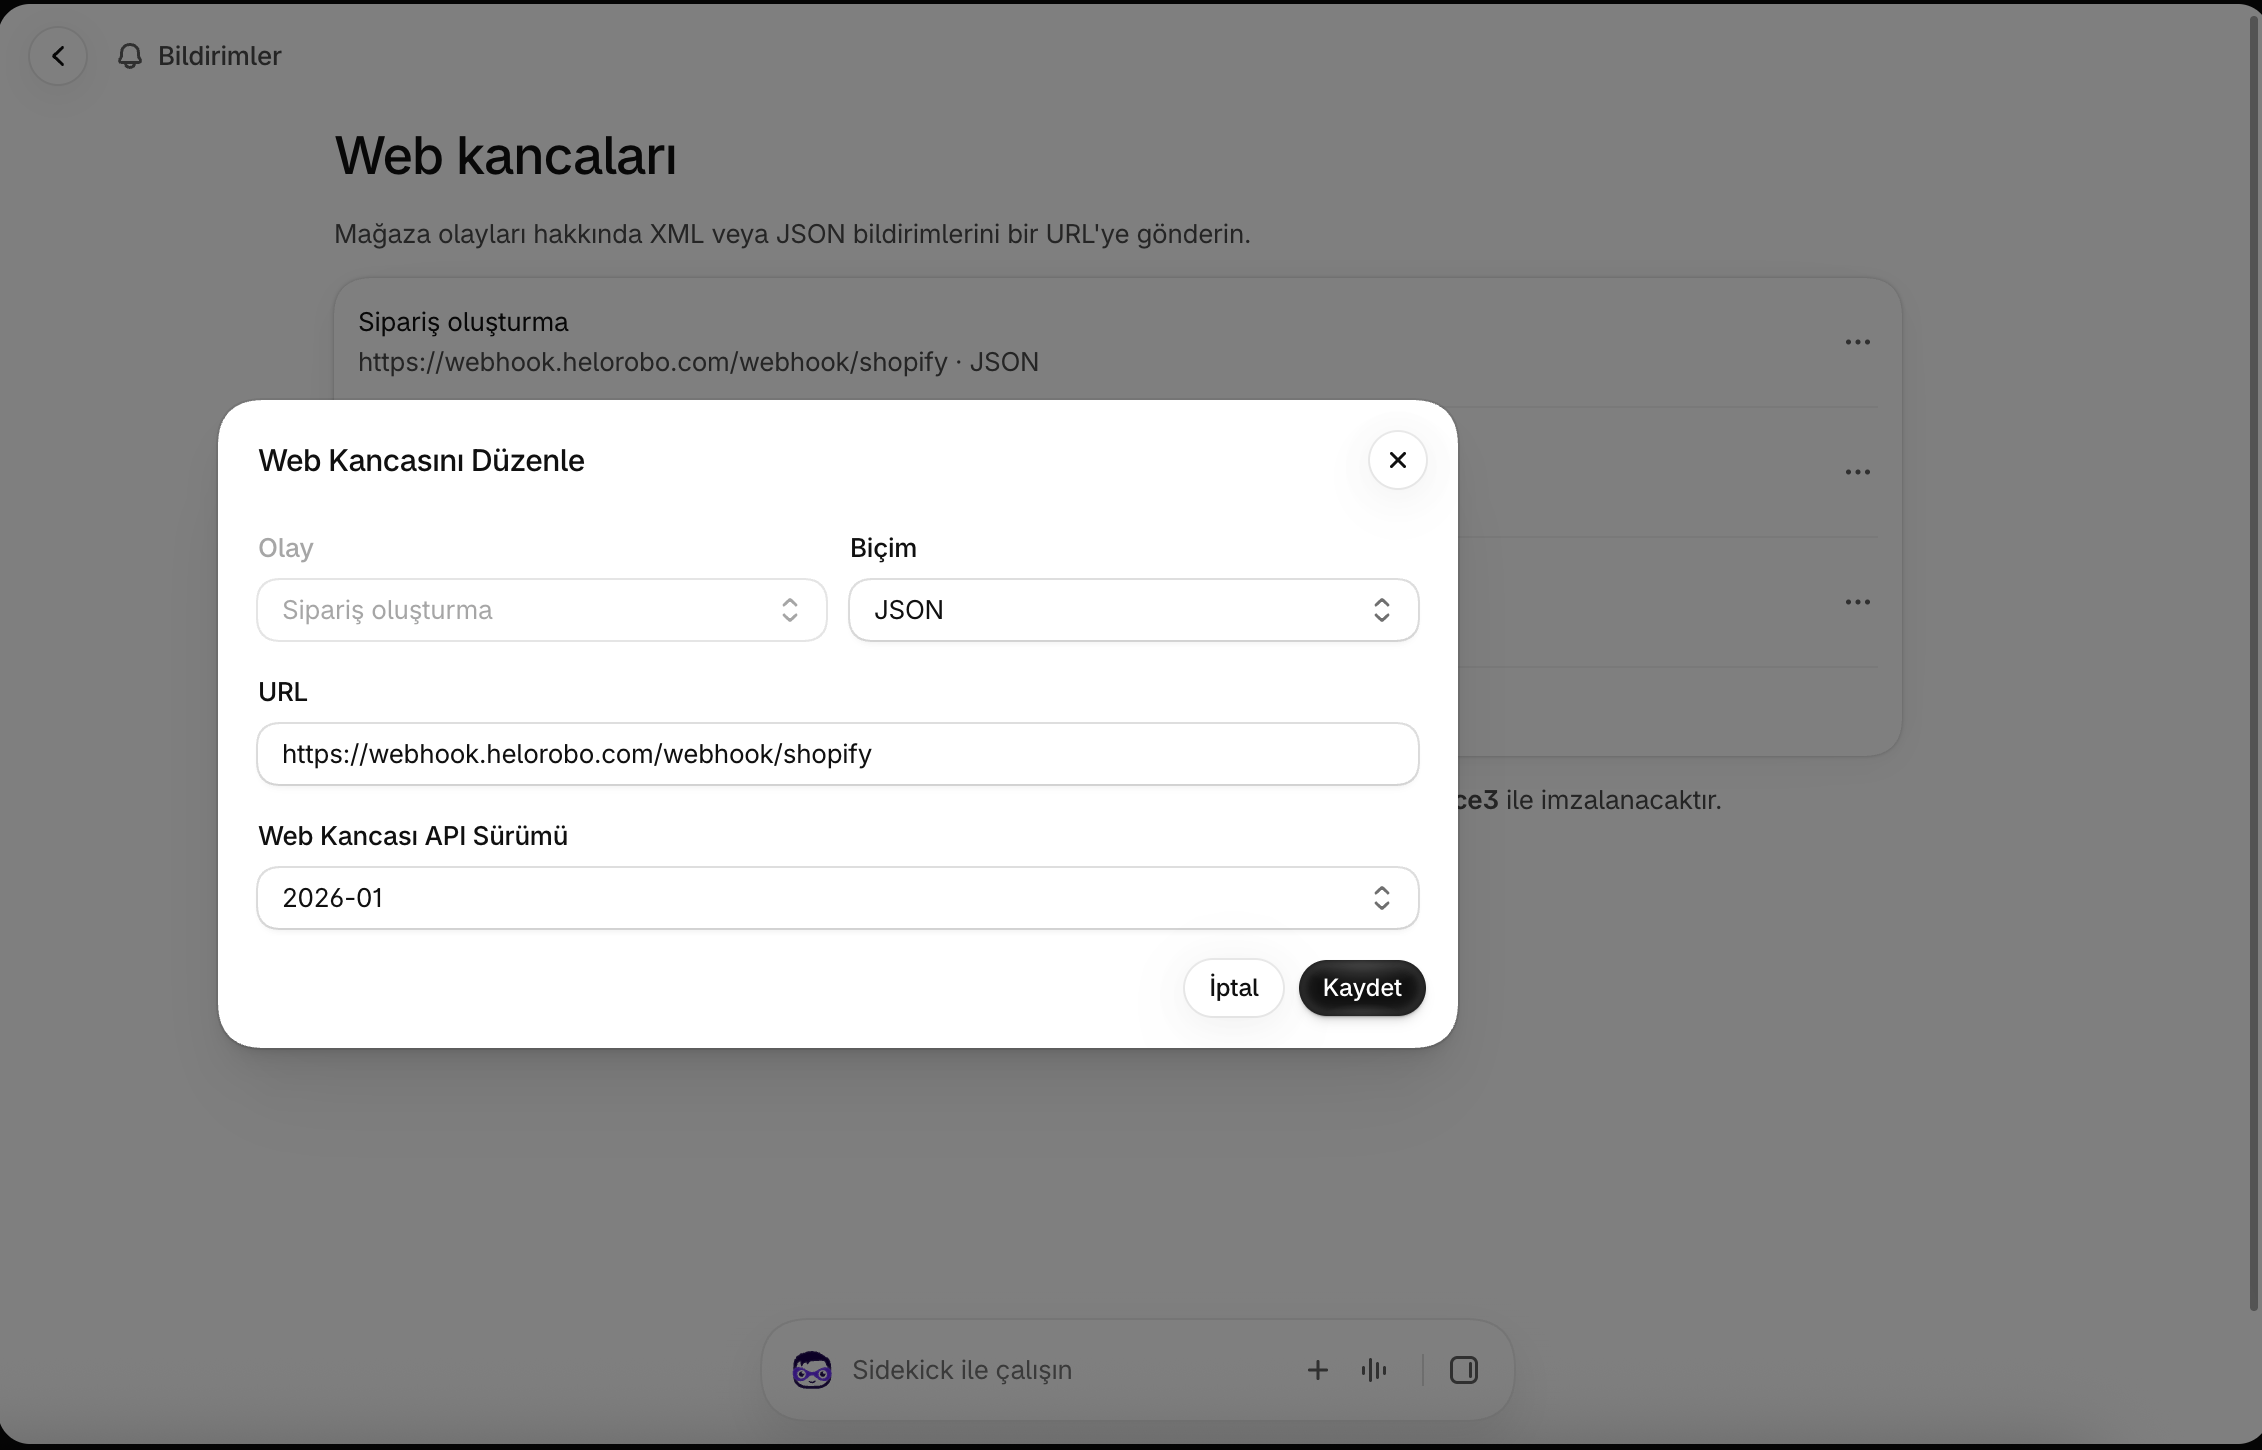The width and height of the screenshot is (2262, 1450).
Task: Open the Biçim dropdown set to JSON
Action: click(x=1134, y=610)
